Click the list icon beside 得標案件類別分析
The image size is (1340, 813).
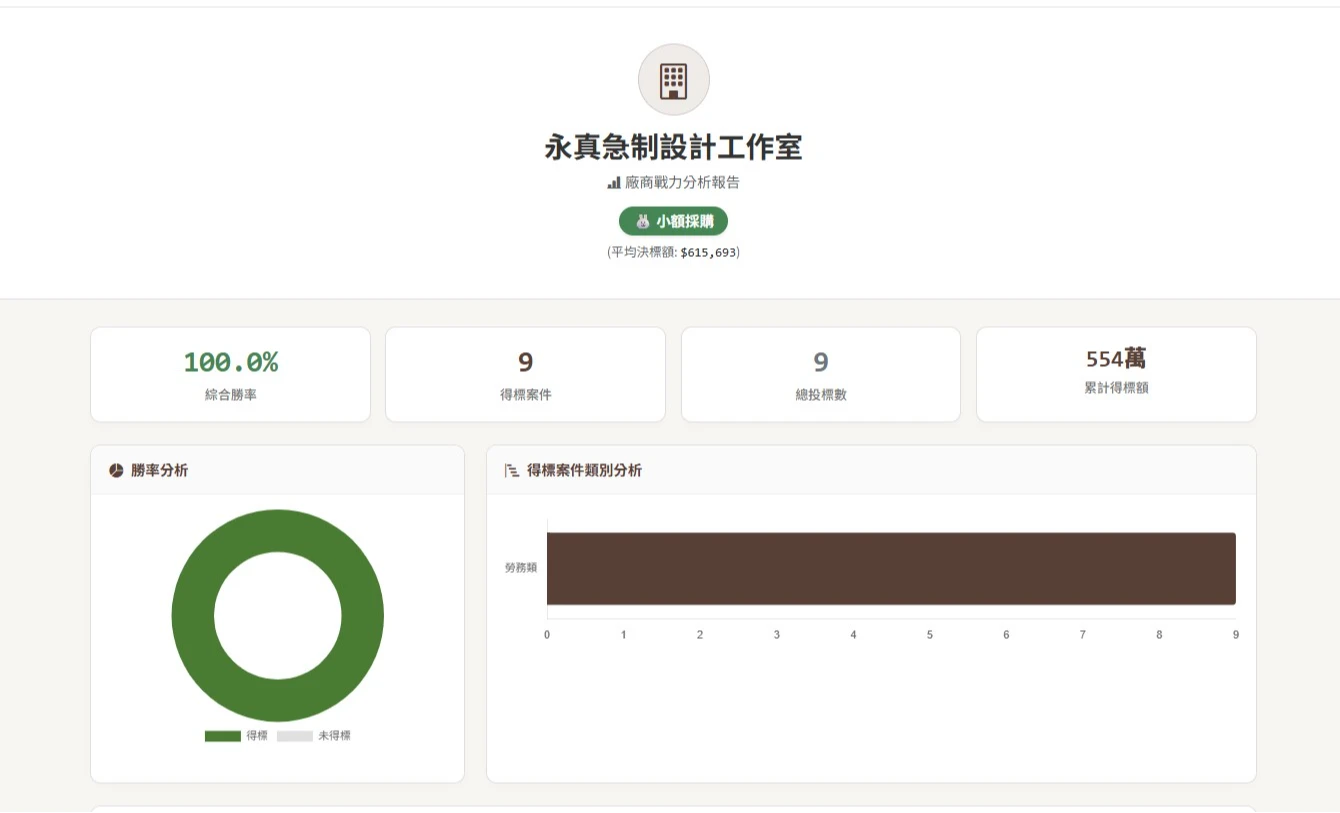(x=512, y=470)
